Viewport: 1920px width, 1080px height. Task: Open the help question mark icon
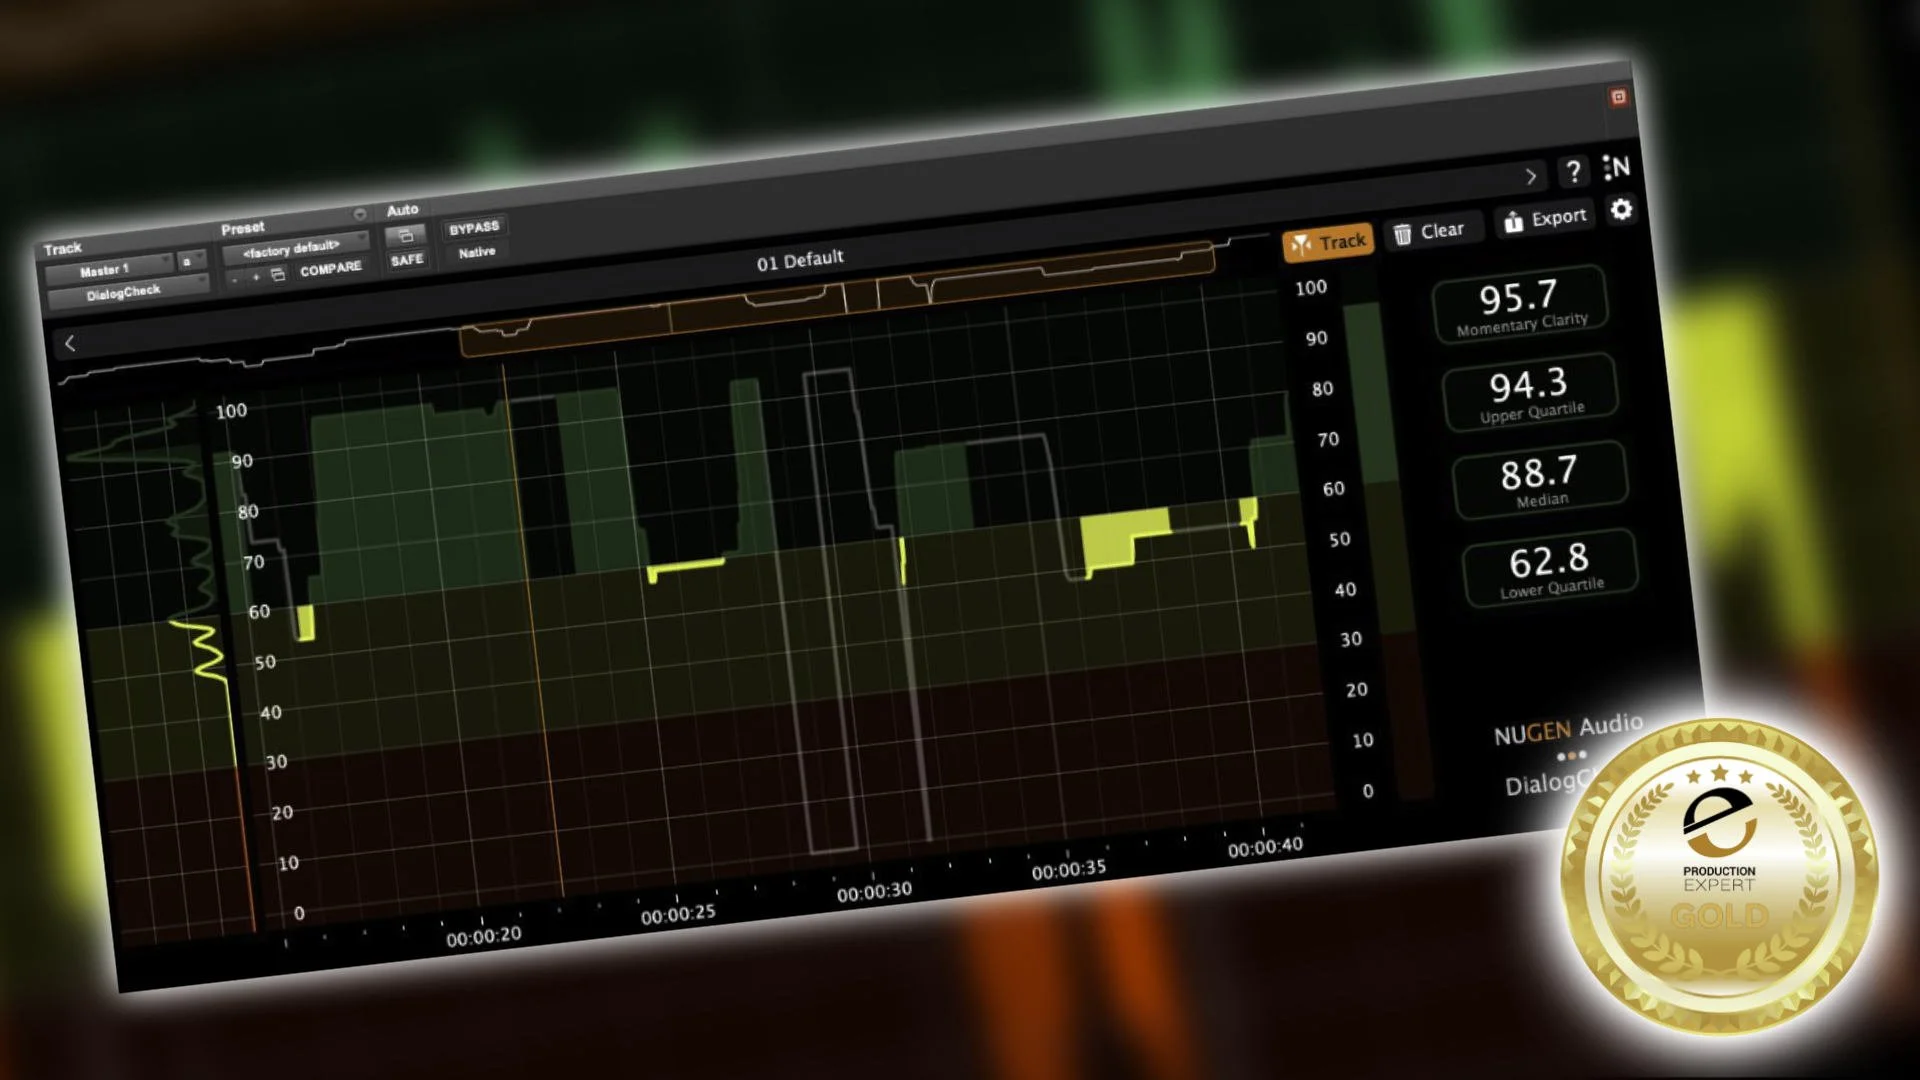[1573, 172]
